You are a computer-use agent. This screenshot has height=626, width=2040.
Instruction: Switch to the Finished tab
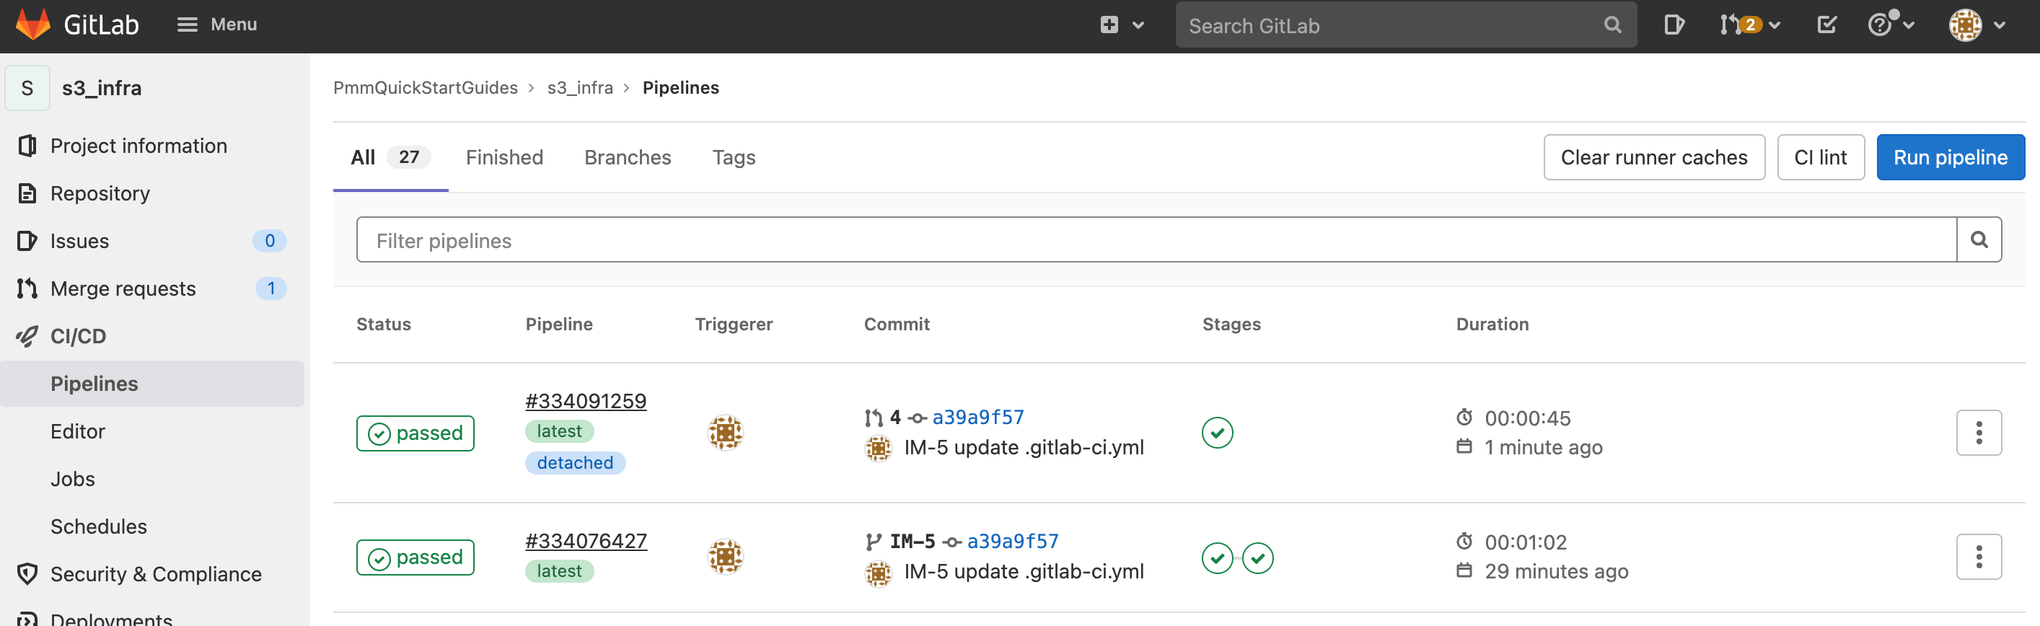[504, 157]
